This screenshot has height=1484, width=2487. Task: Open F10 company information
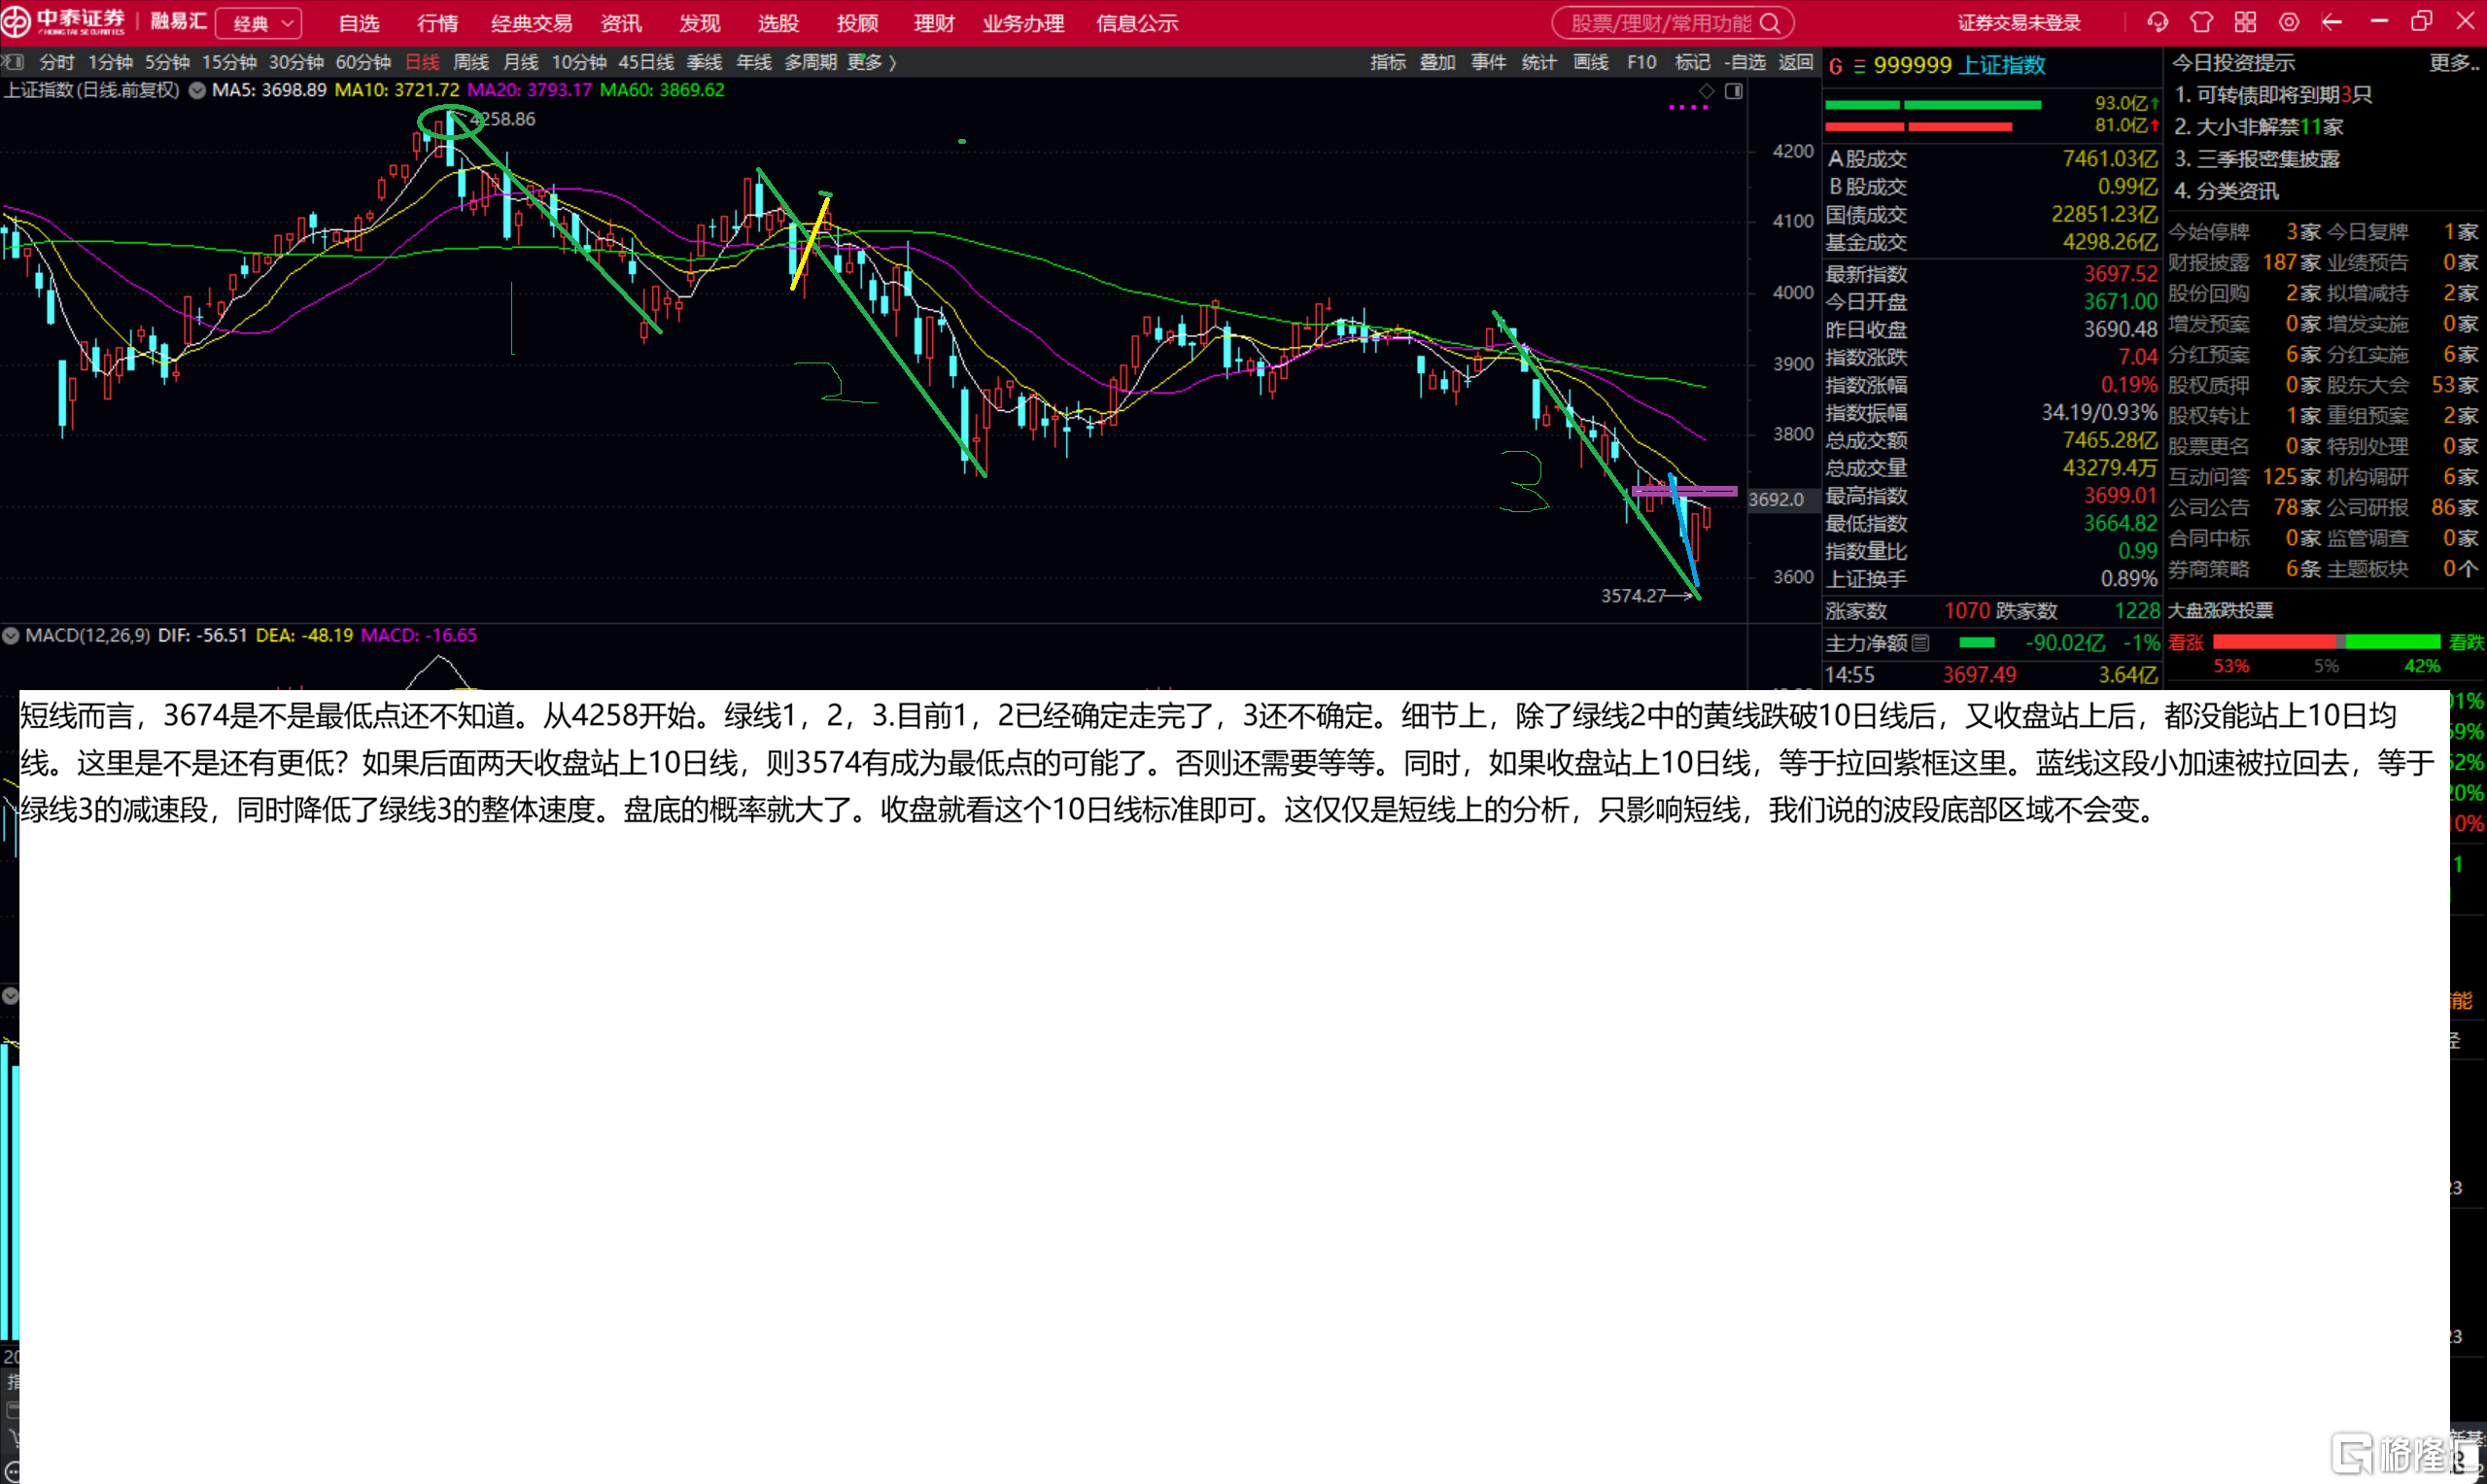pos(1641,62)
